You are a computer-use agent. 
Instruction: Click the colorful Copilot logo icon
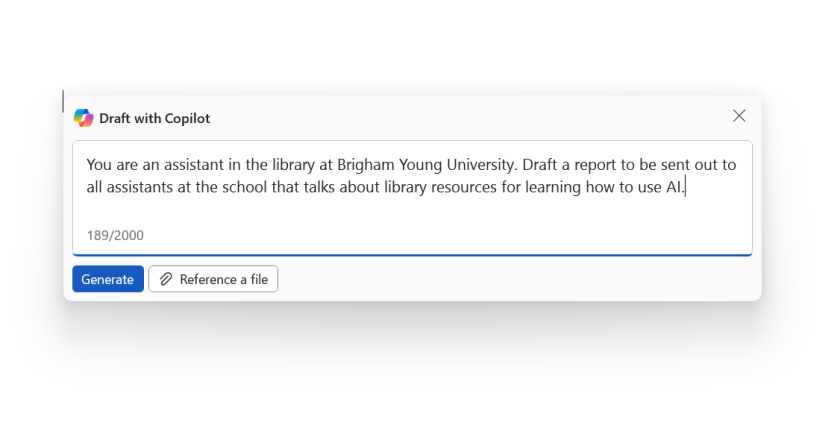point(83,118)
